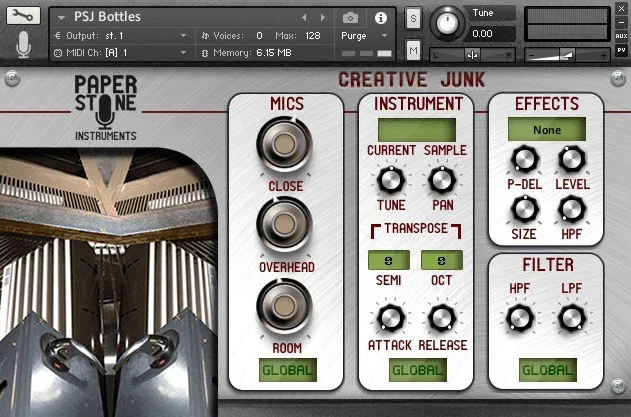Minimize the instrument header view
Viewport: 631px width, 417px height.
[621, 22]
